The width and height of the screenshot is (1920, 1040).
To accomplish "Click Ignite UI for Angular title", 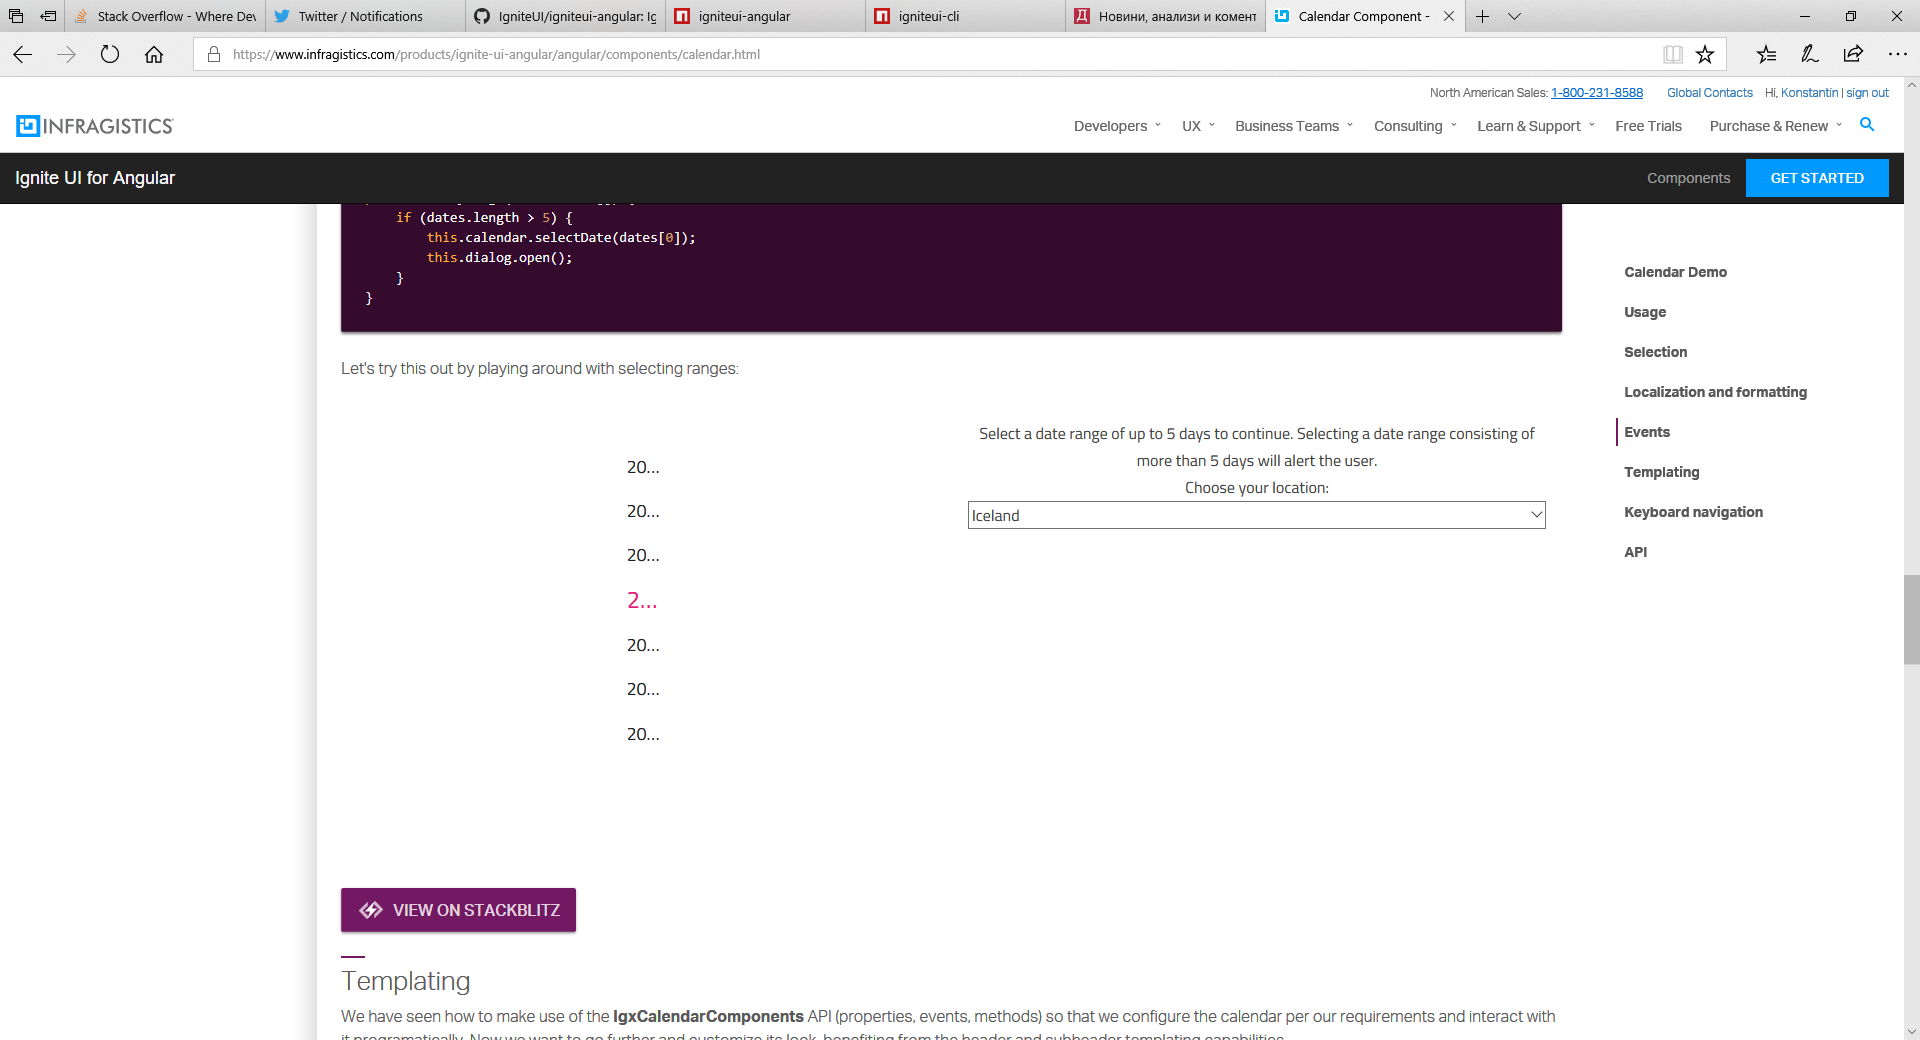I will pyautogui.click(x=95, y=178).
